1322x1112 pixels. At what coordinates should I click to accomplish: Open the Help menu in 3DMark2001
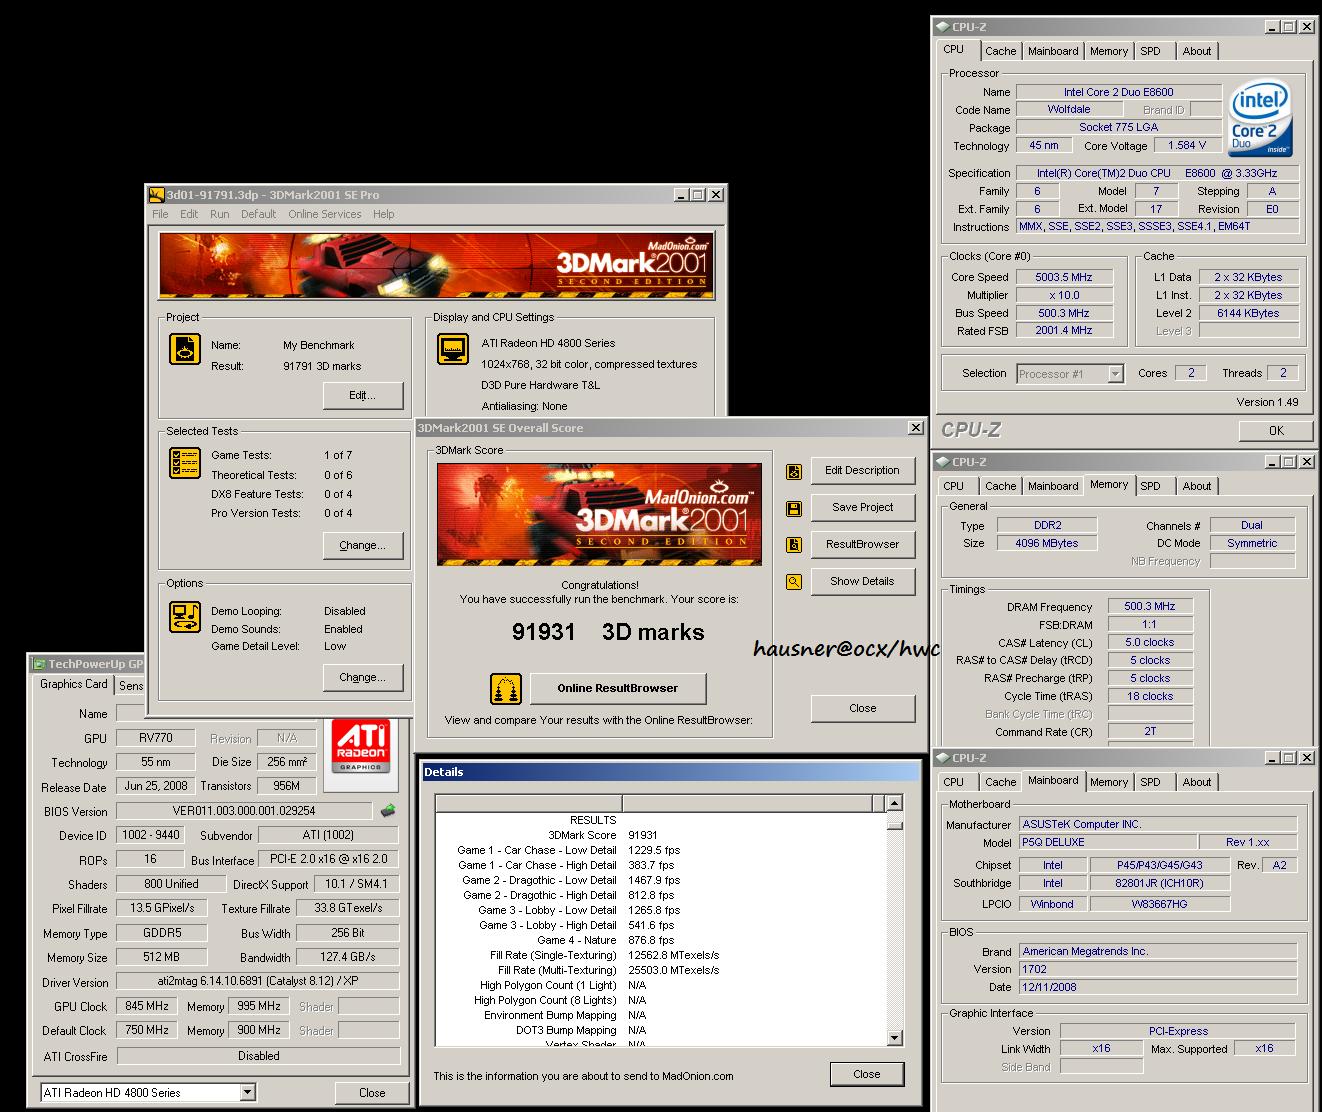[384, 214]
